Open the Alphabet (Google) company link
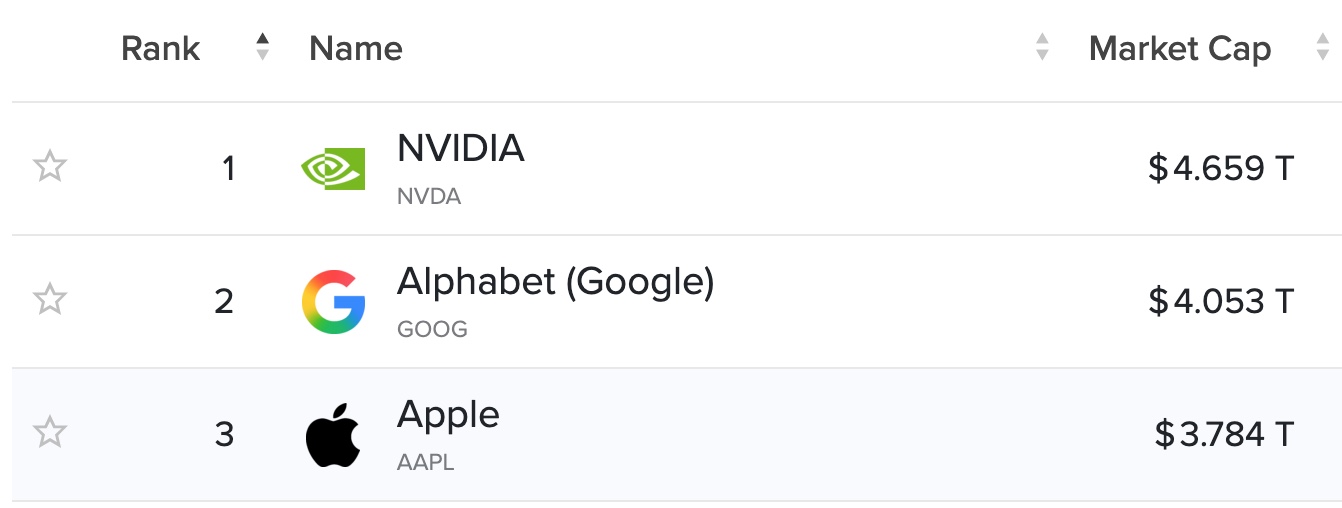Viewport: 1342px width, 508px height. (555, 283)
